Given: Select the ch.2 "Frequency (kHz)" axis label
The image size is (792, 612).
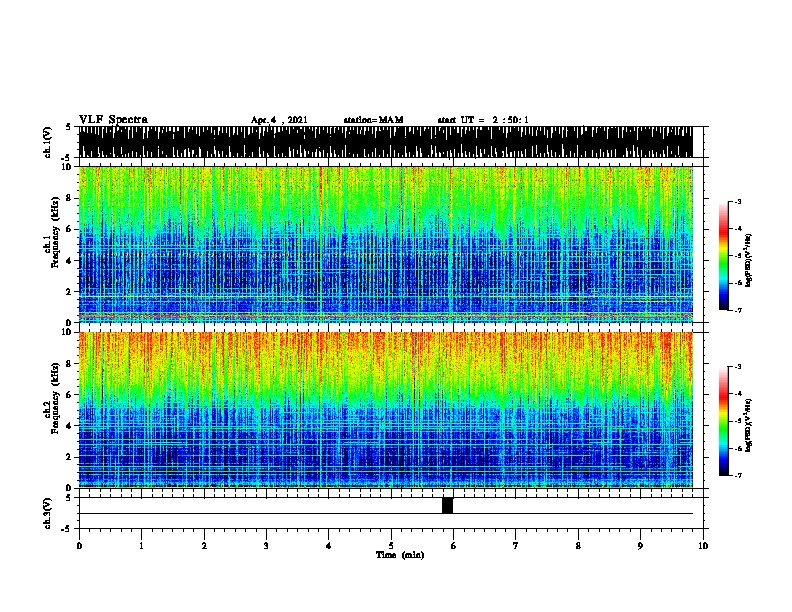Looking at the screenshot, I should [56, 398].
